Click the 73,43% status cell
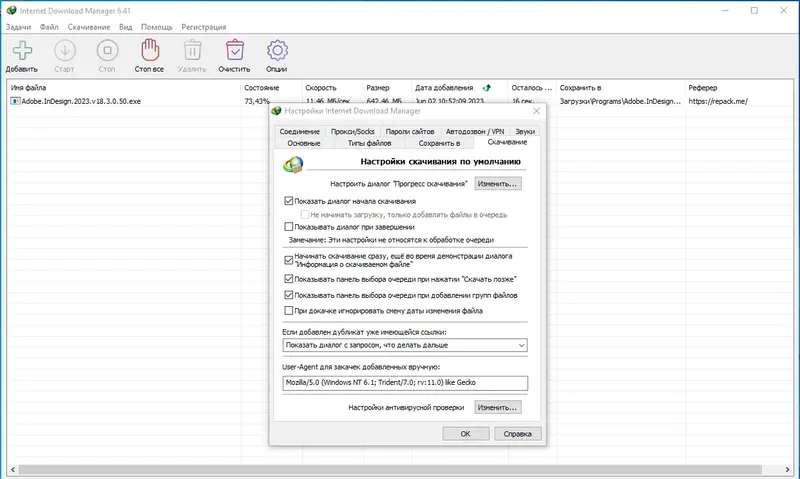800x479 pixels. (257, 101)
